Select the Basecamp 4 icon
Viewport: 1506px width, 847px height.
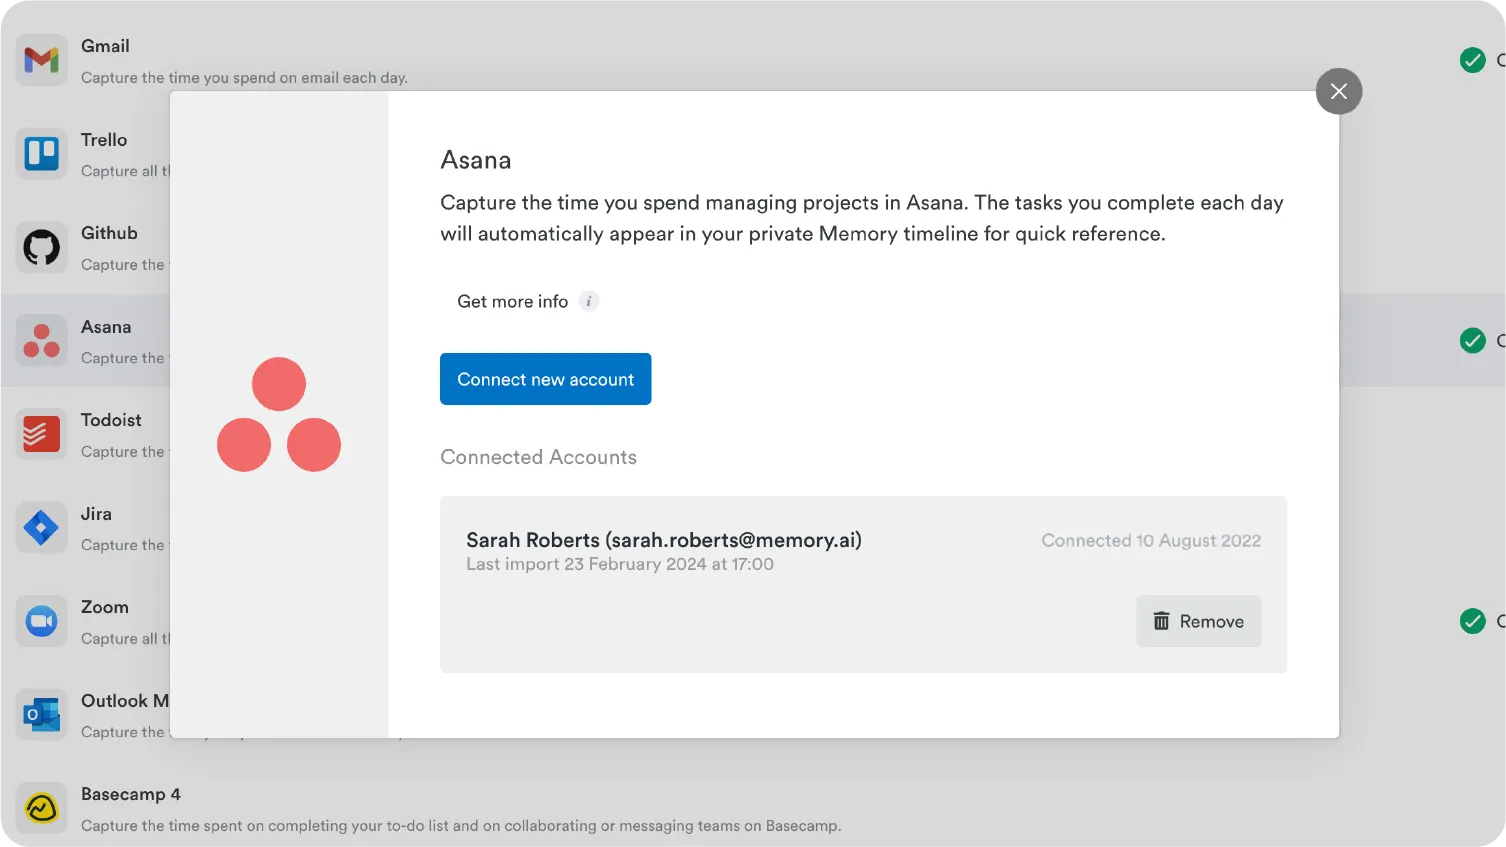click(41, 808)
